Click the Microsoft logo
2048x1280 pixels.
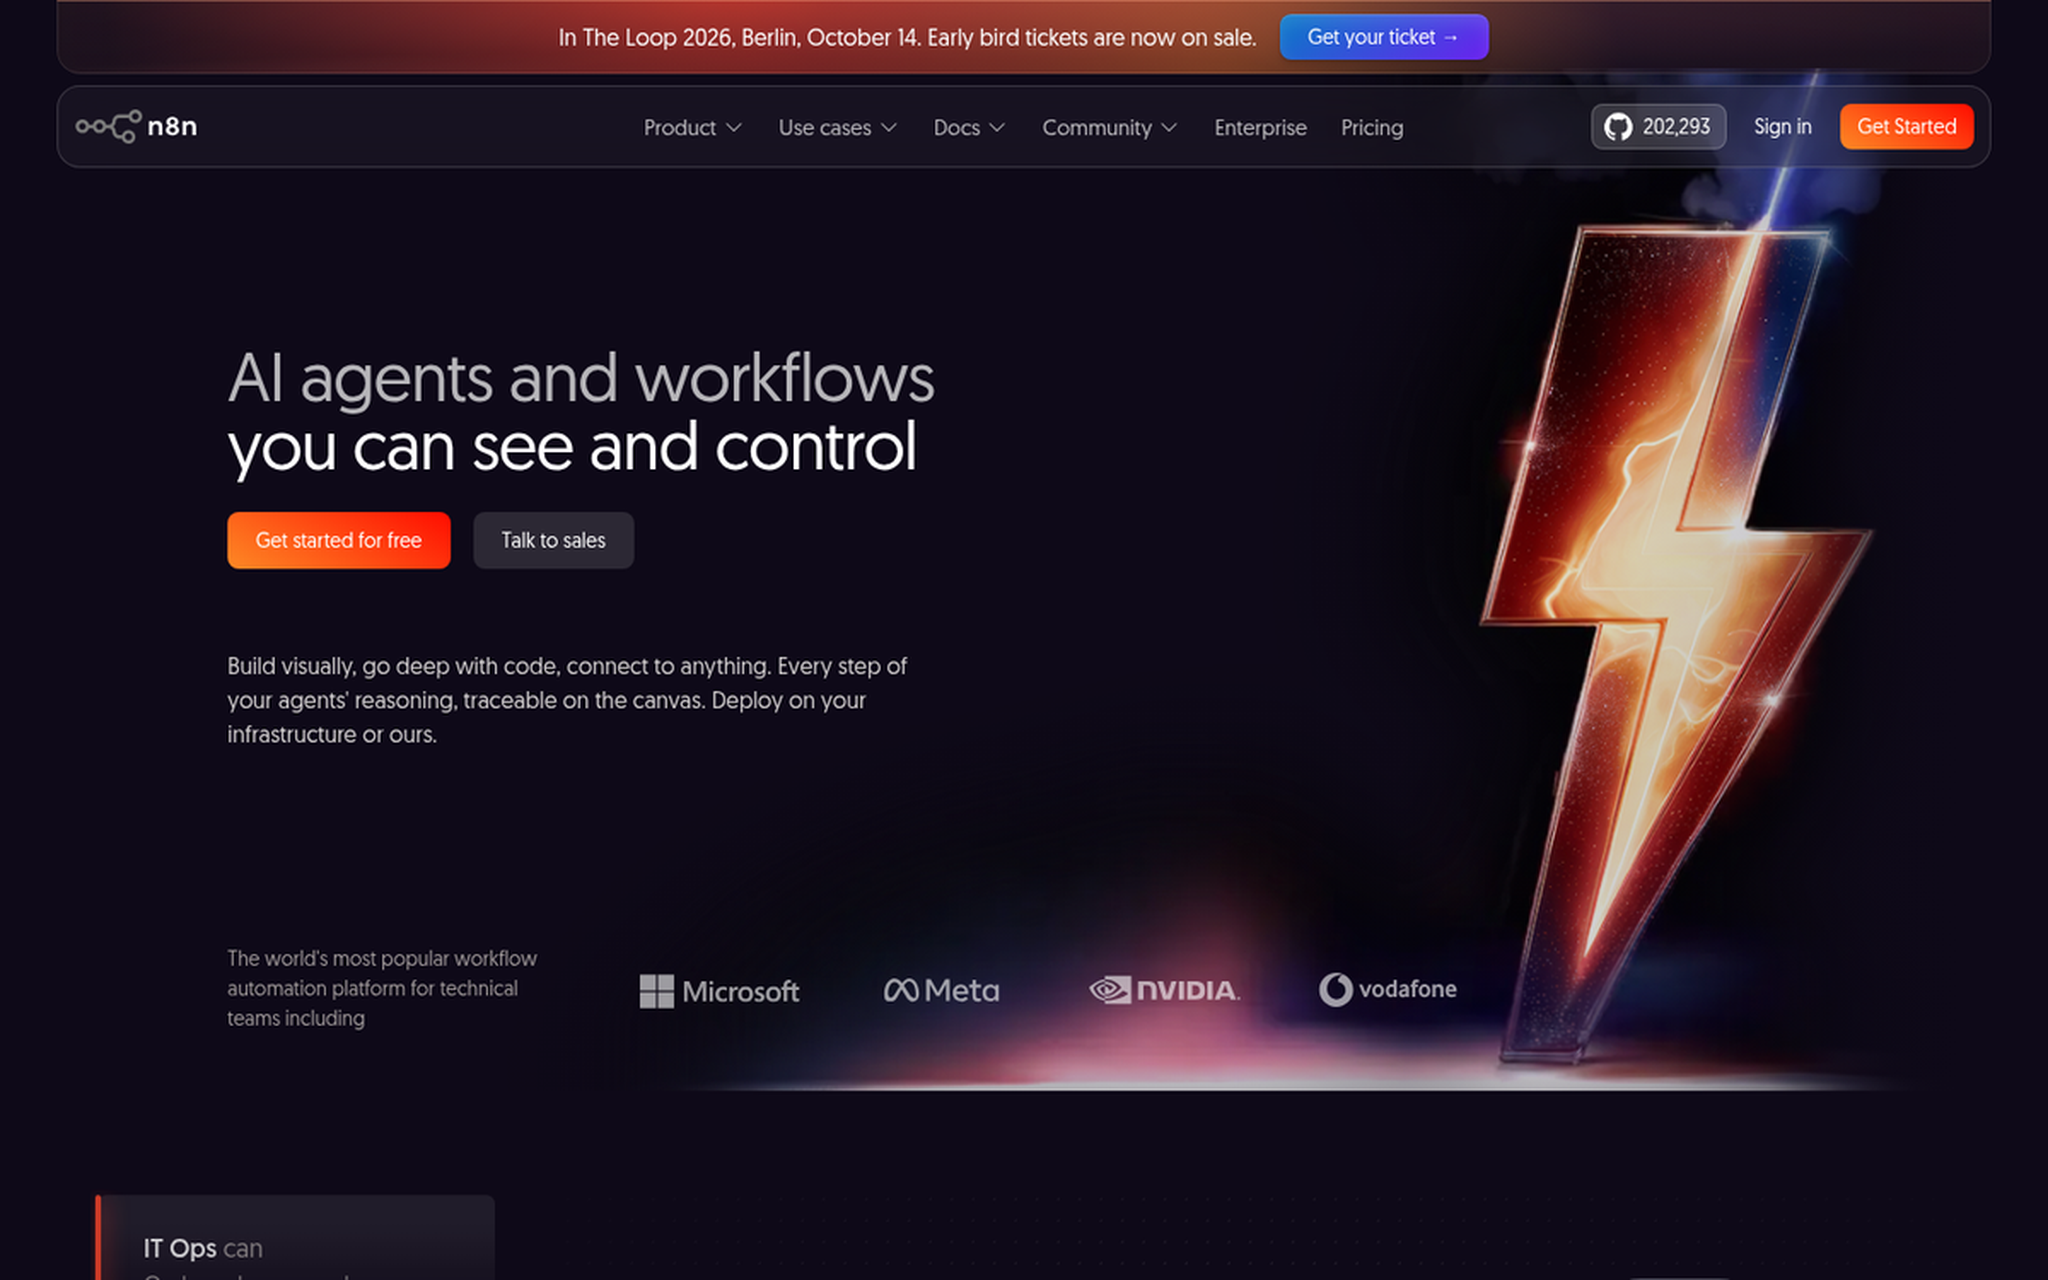tap(719, 991)
